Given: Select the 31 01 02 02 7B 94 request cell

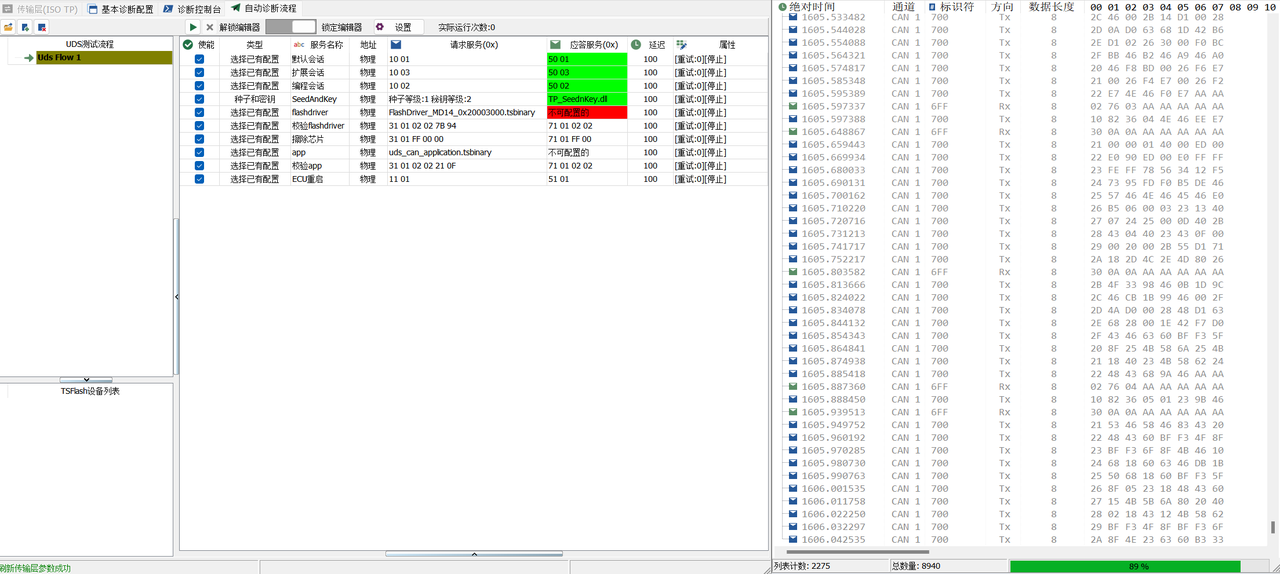Looking at the screenshot, I should (x=466, y=126).
